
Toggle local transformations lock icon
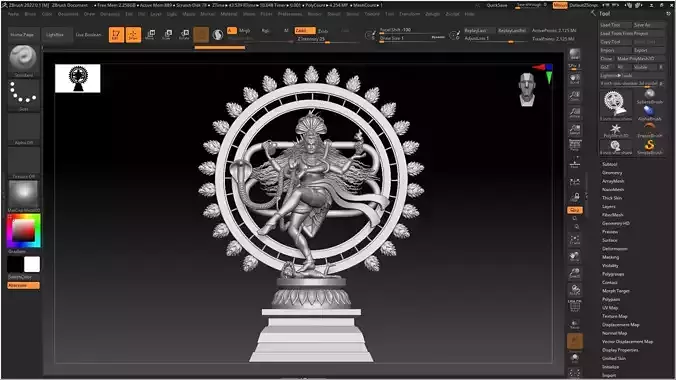(574, 197)
